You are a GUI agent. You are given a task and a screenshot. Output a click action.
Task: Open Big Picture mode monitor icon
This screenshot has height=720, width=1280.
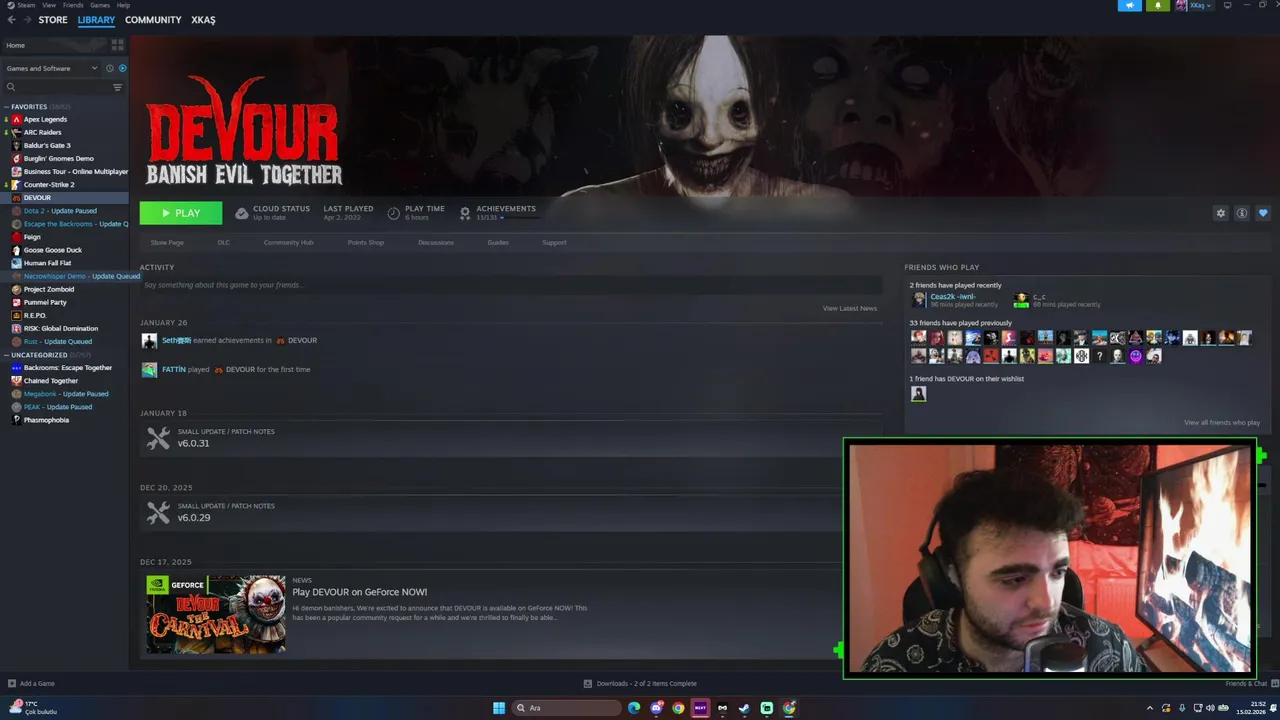click(1227, 5)
